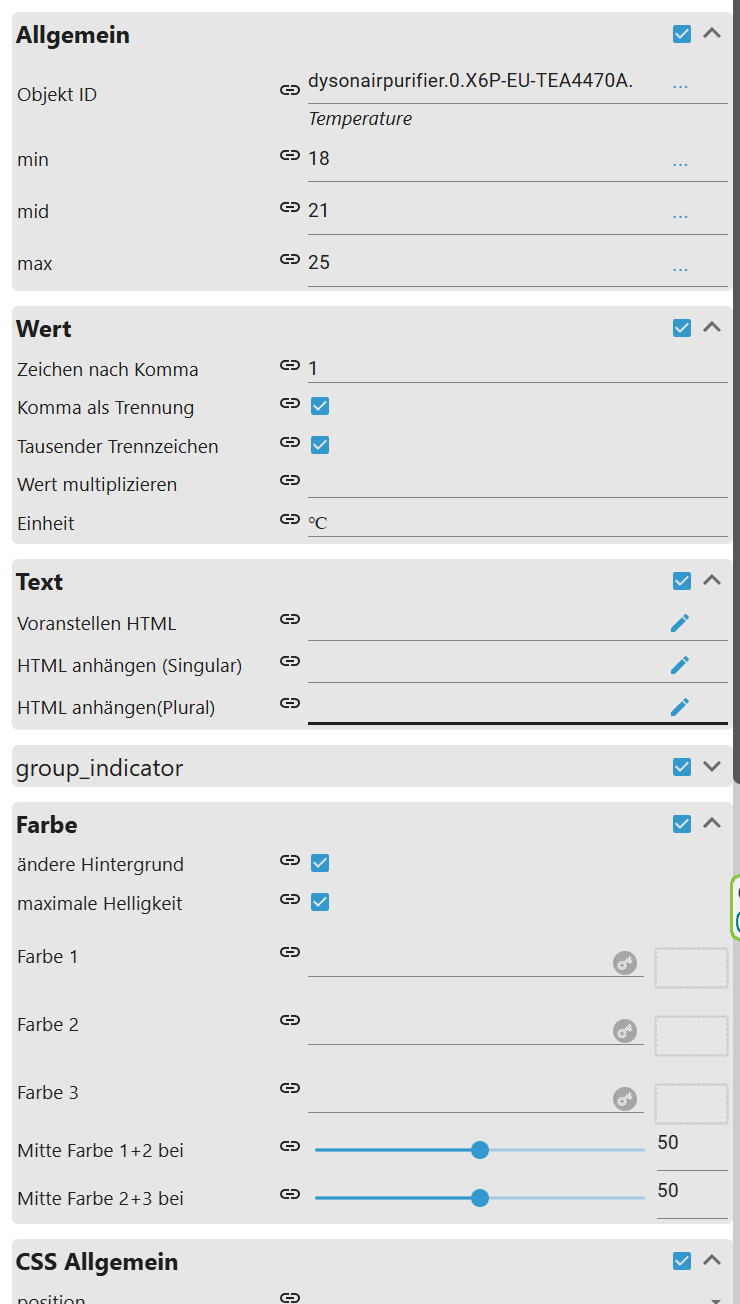Open editor for HTML anhängen(Plural)
Image resolution: width=740 pixels, height=1304 pixels.
680,707
